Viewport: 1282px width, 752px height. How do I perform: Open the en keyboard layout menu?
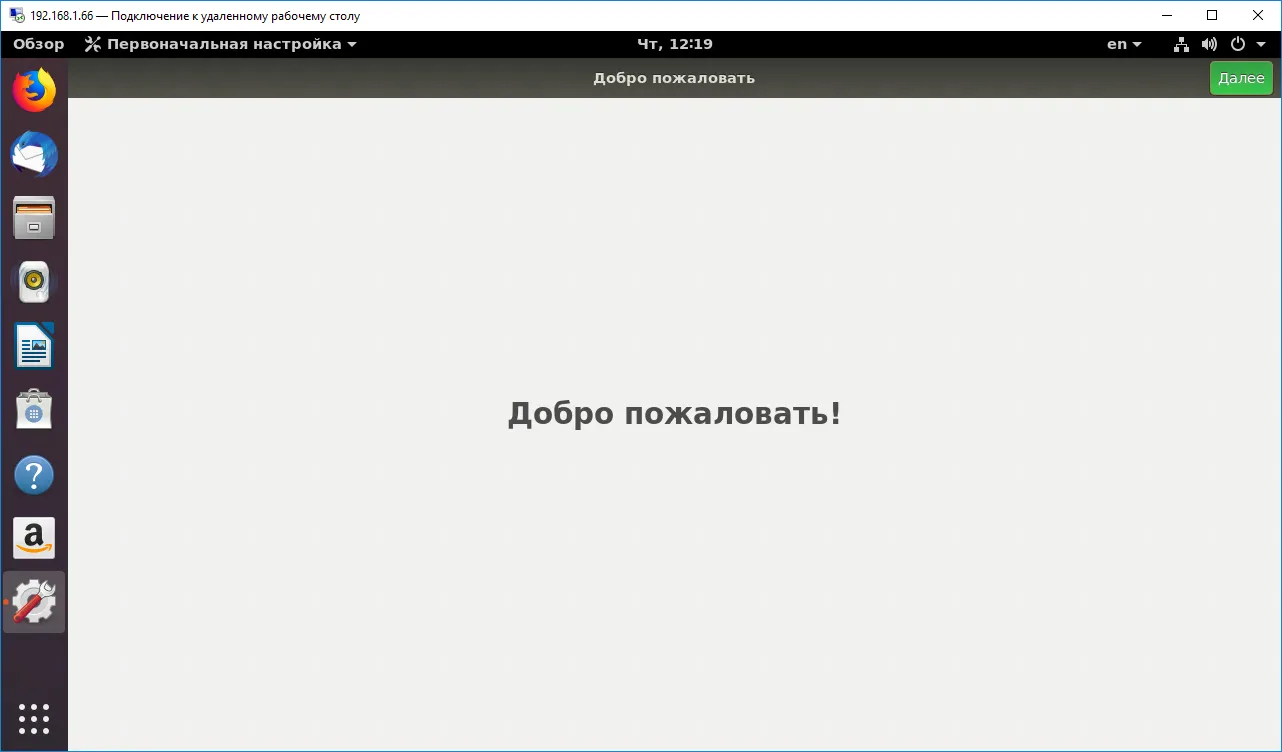(1124, 44)
